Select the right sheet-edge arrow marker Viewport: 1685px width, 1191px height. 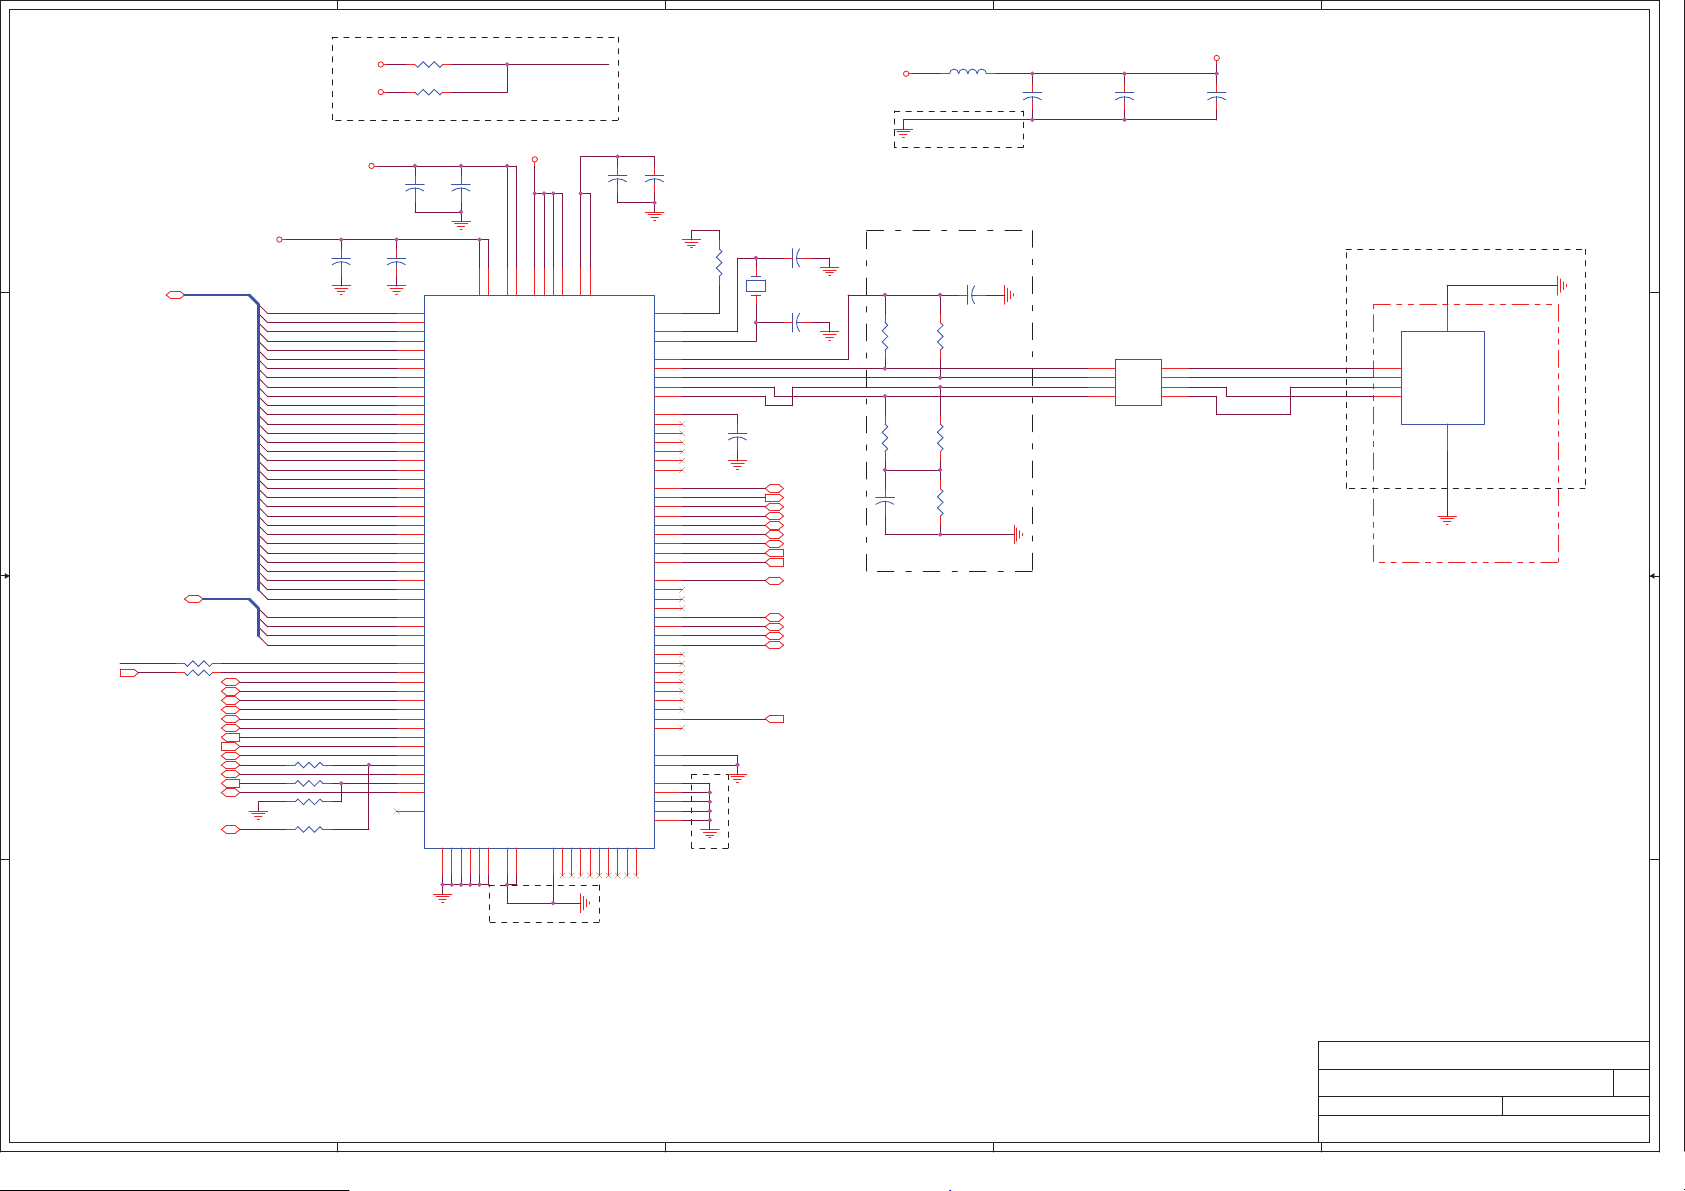coord(1653,576)
